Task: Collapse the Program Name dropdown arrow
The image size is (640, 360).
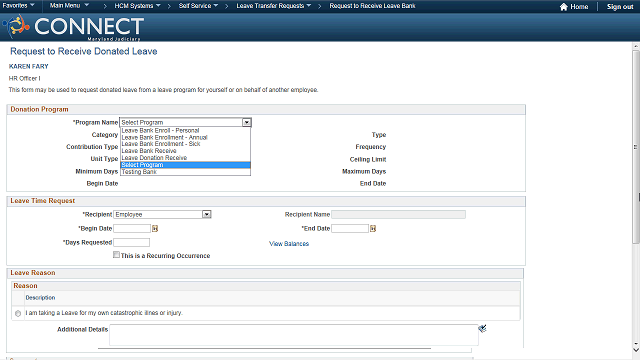Action: [247, 122]
